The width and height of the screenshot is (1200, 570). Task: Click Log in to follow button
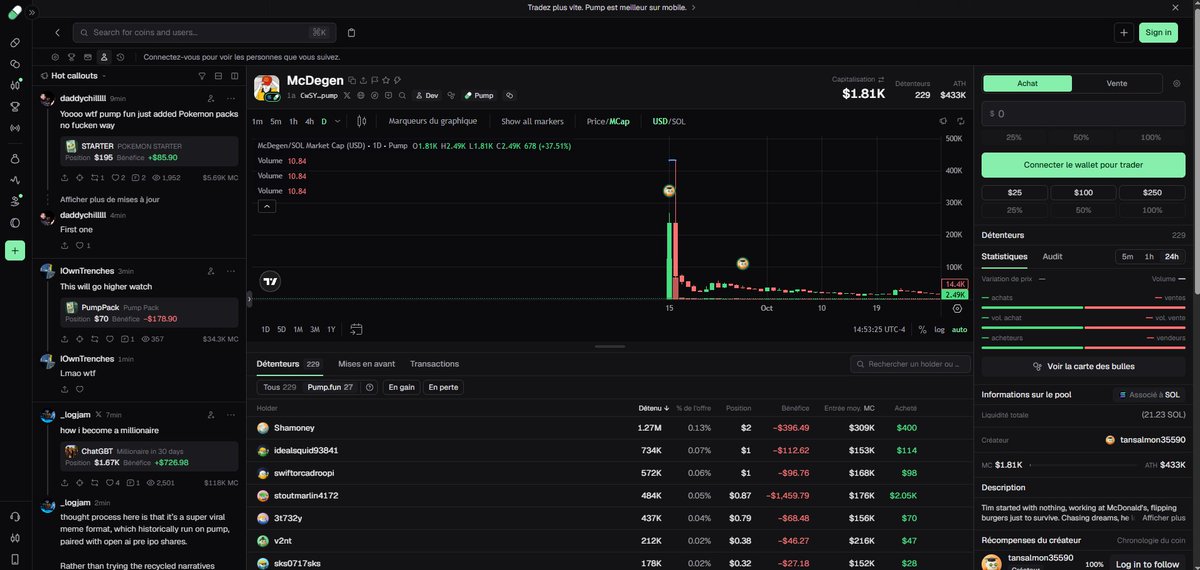coord(1147,564)
